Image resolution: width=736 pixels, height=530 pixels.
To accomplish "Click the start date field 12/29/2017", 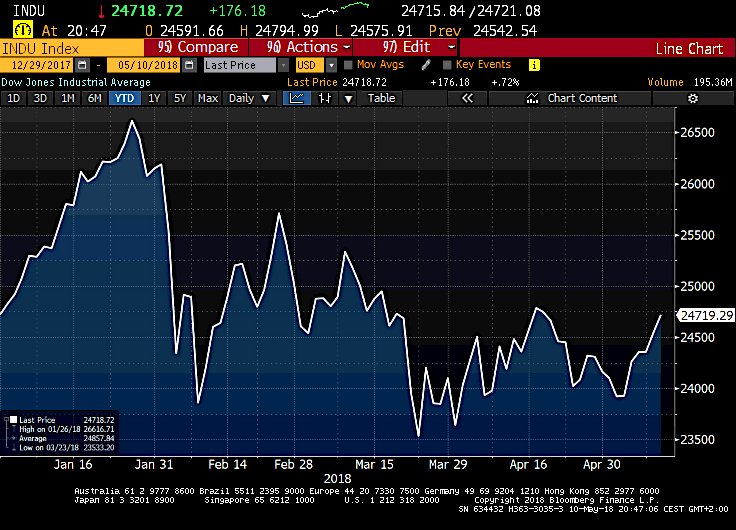I will (x=38, y=65).
